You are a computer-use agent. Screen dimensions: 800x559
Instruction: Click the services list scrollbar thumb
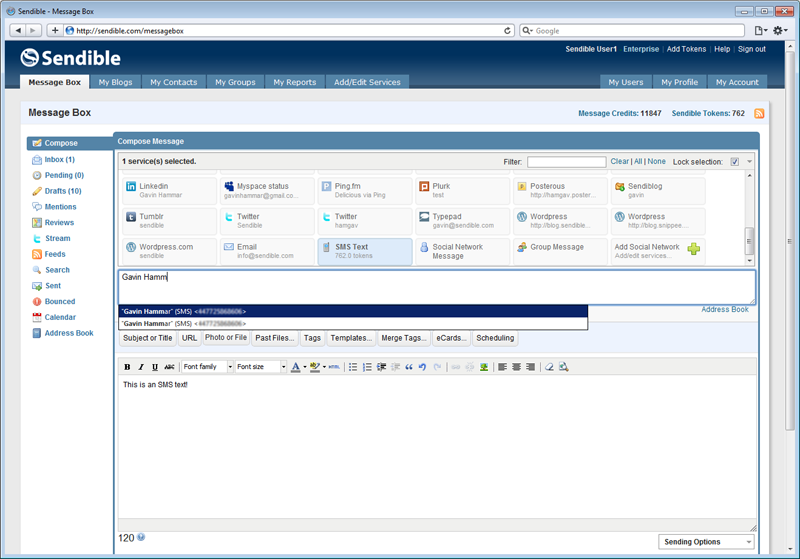click(749, 241)
